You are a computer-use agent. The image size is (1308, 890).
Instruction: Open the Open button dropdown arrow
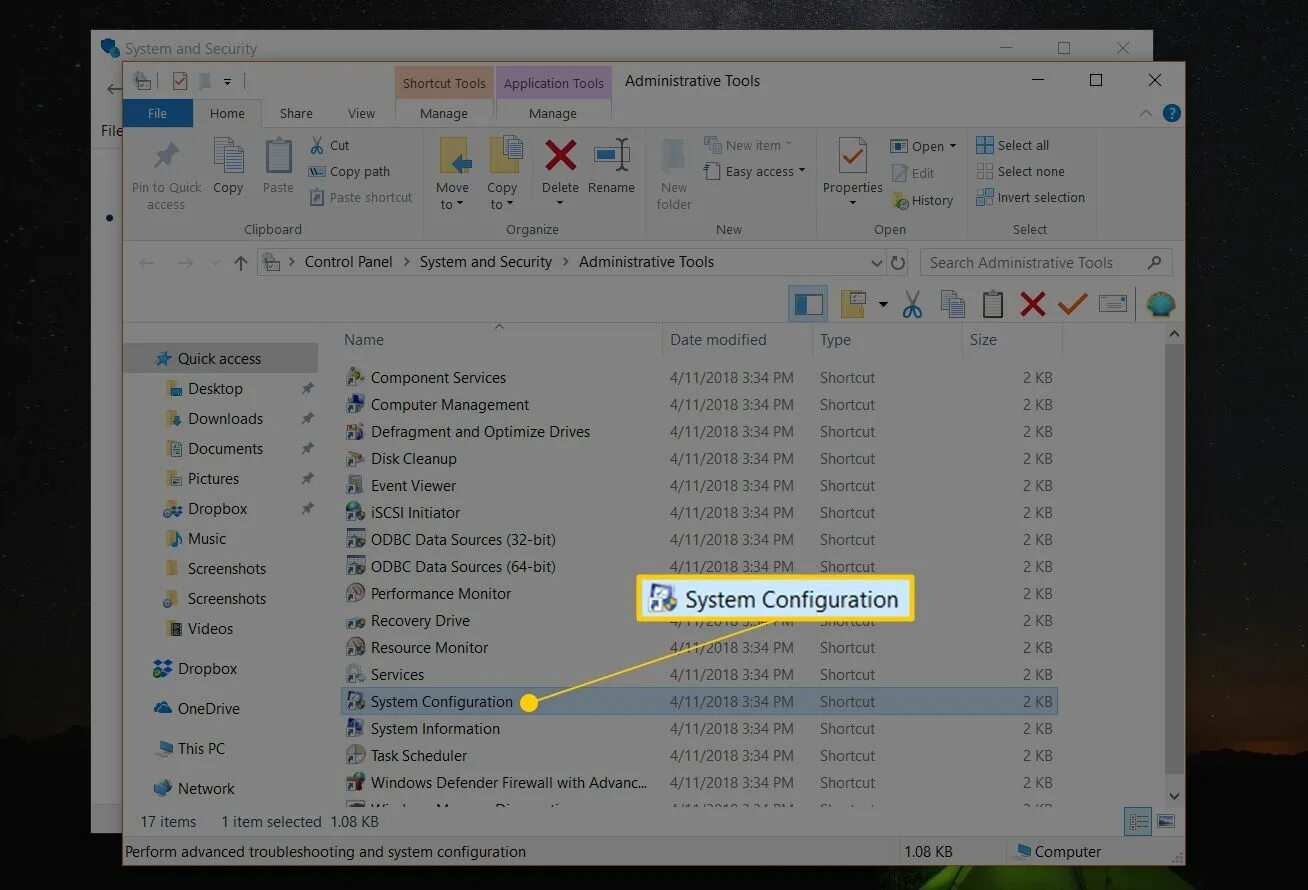coord(952,146)
